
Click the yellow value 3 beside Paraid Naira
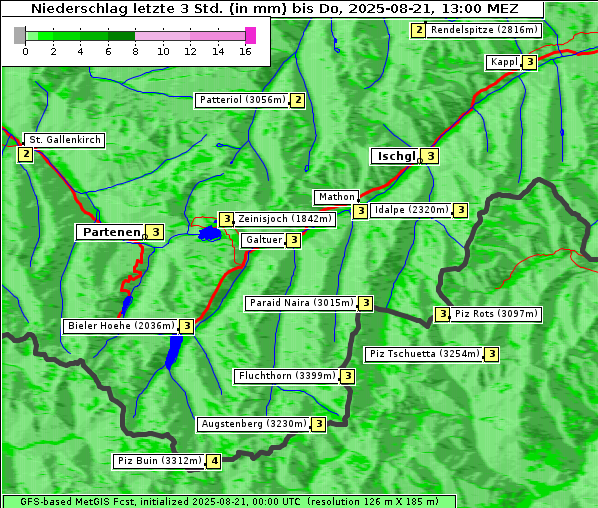pyautogui.click(x=365, y=303)
